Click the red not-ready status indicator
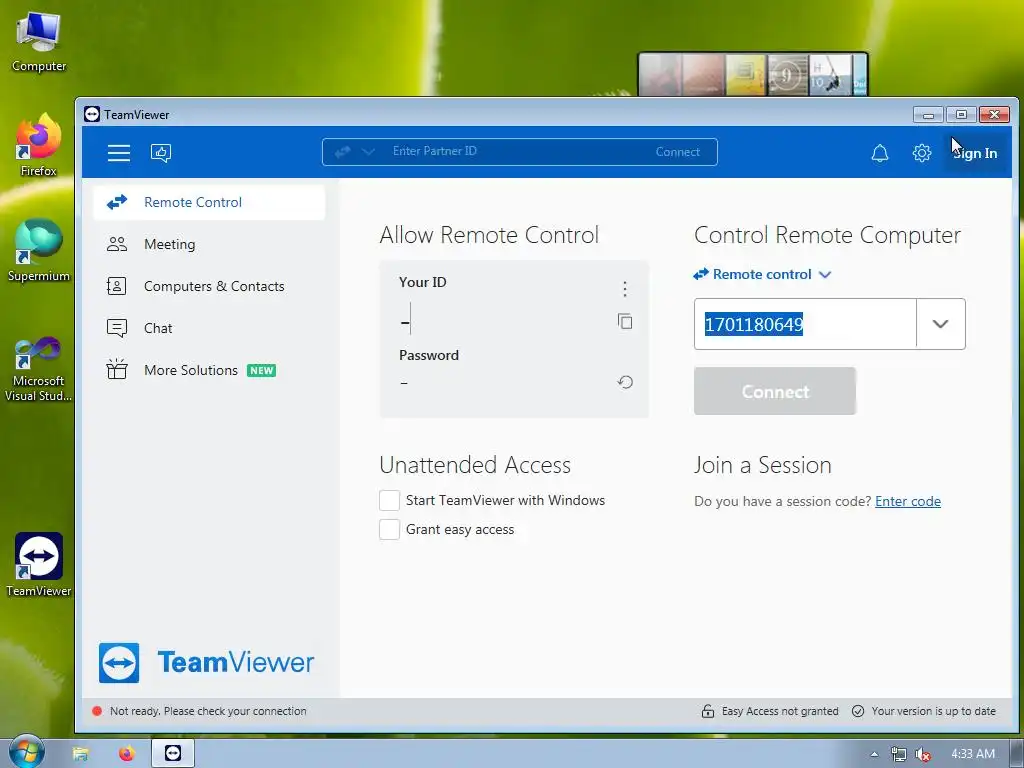This screenshot has height=768, width=1024. click(97, 711)
